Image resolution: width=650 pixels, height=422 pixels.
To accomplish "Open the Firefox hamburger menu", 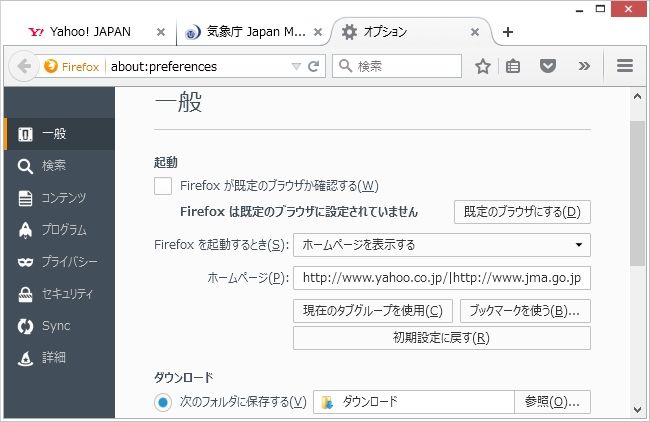I will tap(625, 65).
